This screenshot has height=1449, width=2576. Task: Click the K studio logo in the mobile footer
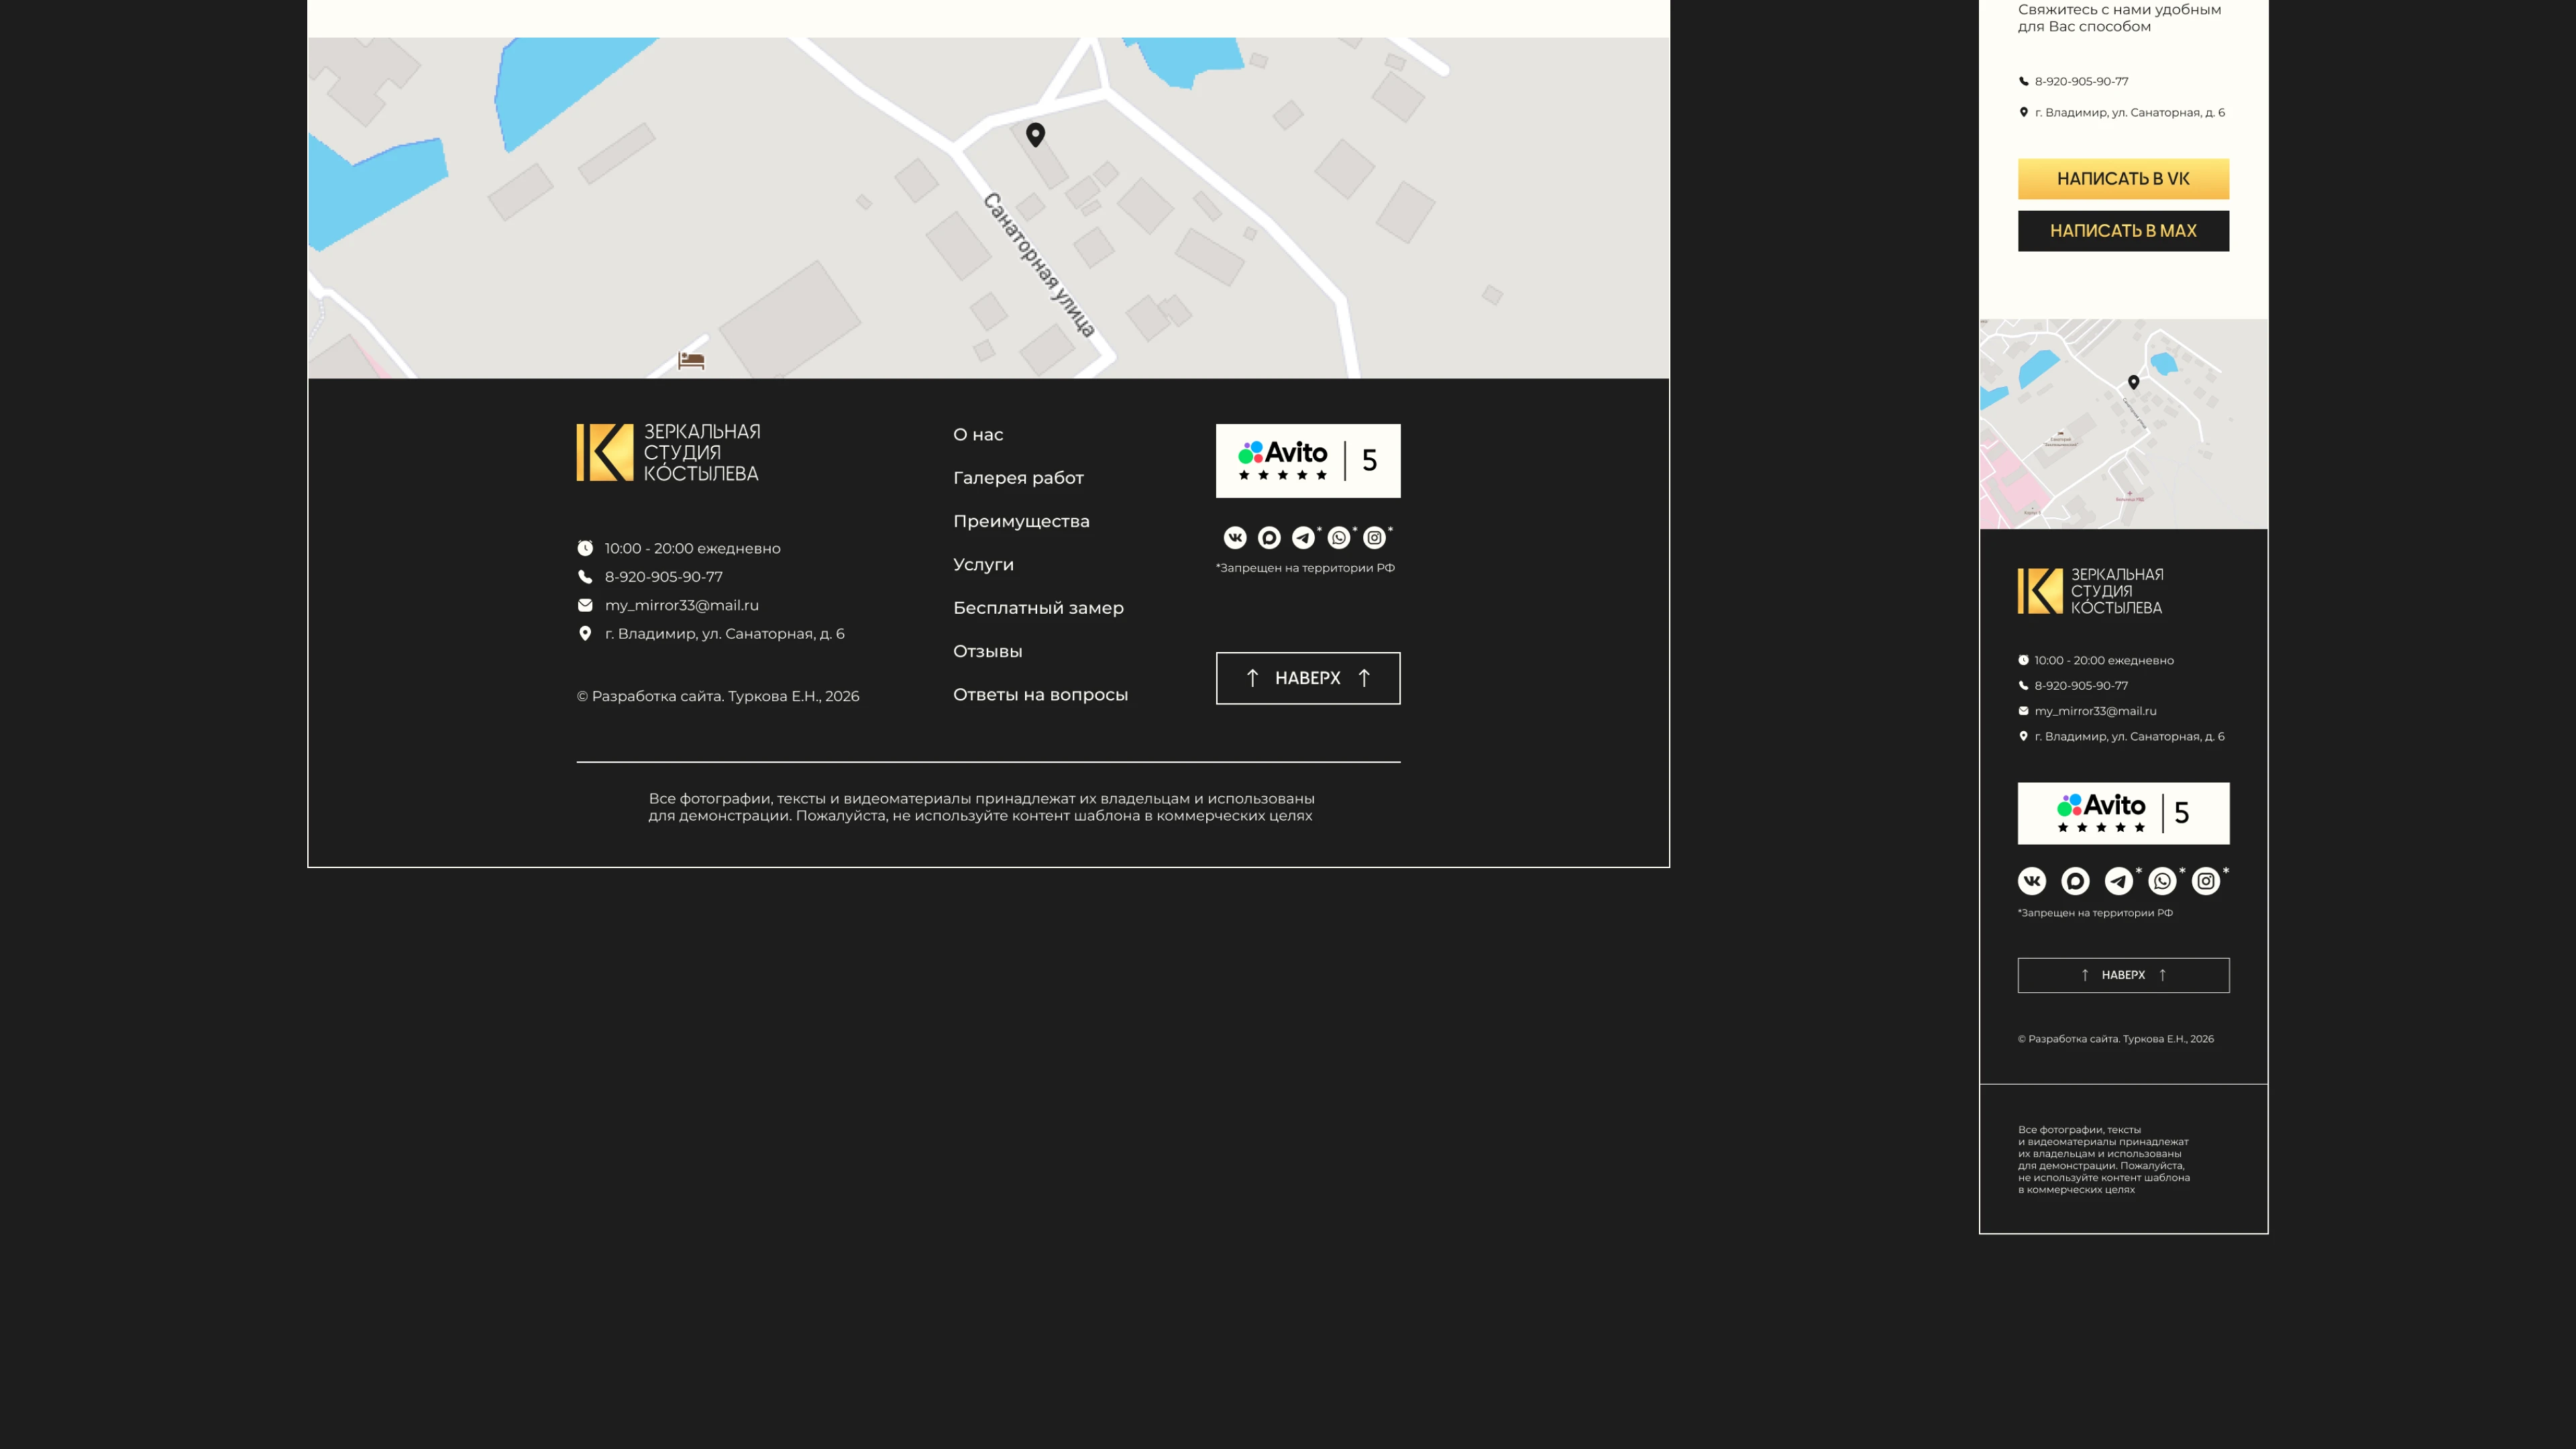click(2090, 591)
